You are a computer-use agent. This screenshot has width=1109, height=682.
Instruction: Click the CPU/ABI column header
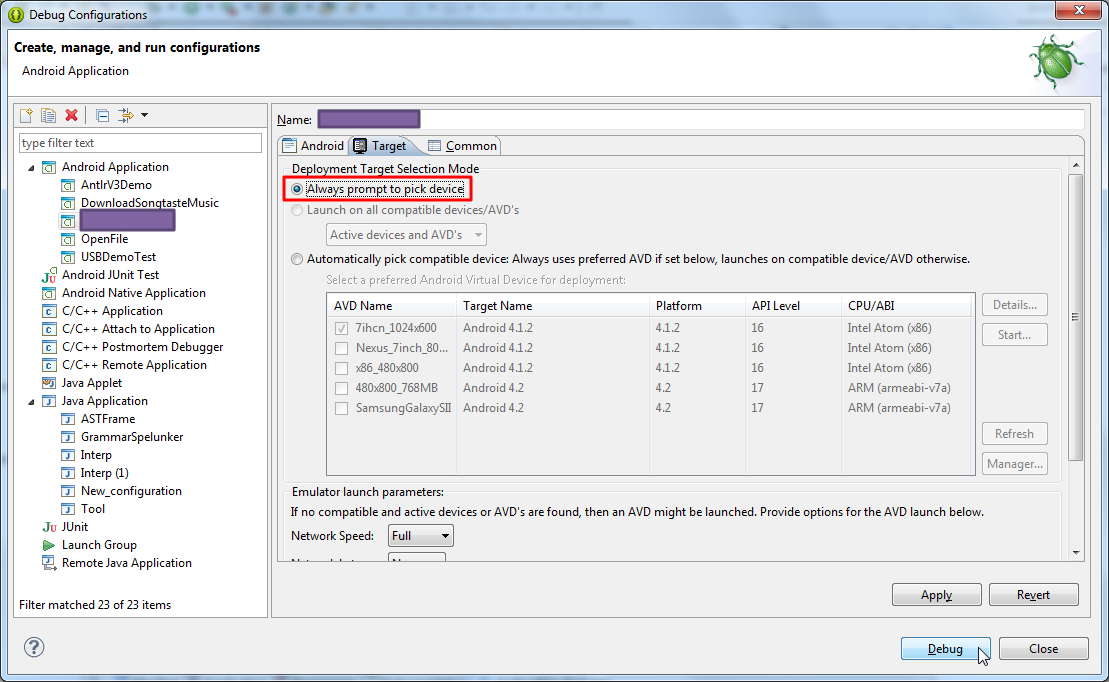907,306
